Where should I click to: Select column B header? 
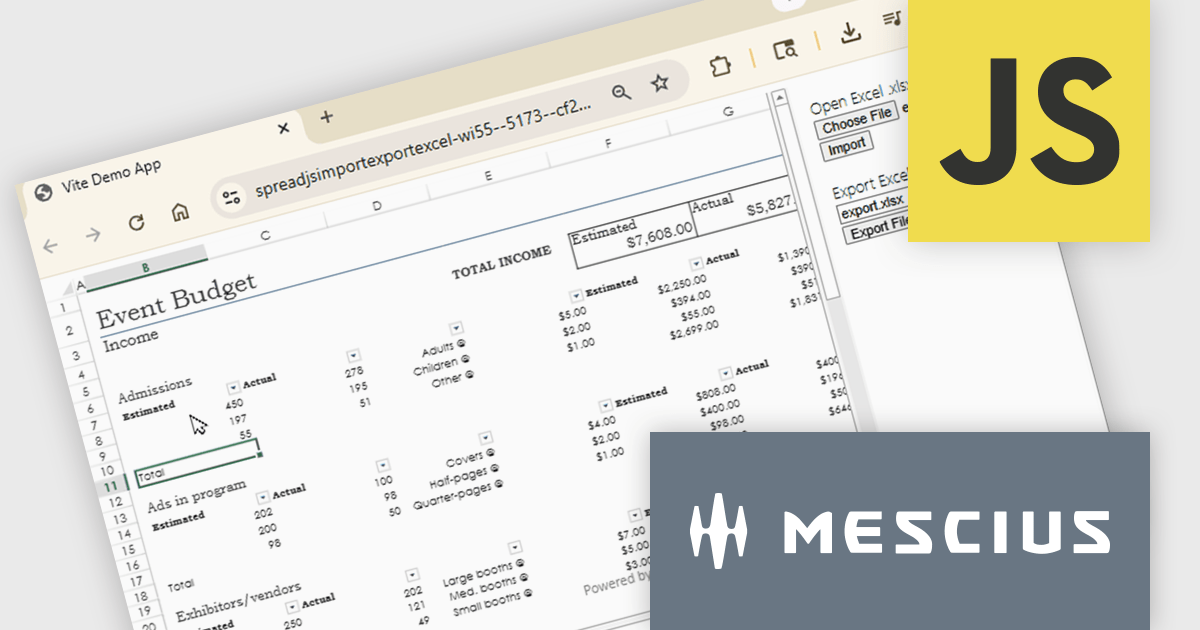tap(146, 267)
